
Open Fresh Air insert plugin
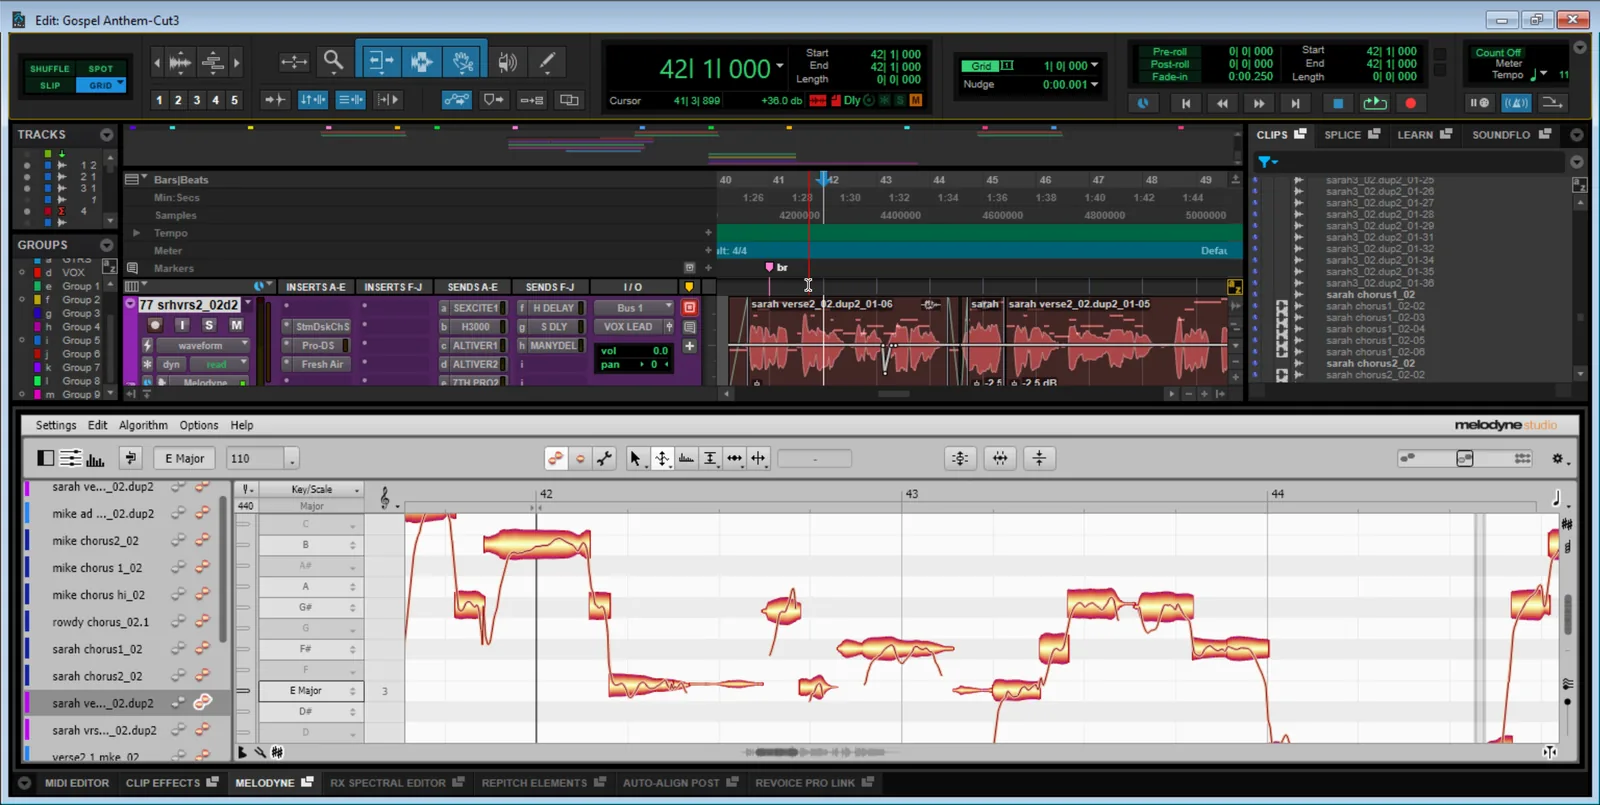316,364
